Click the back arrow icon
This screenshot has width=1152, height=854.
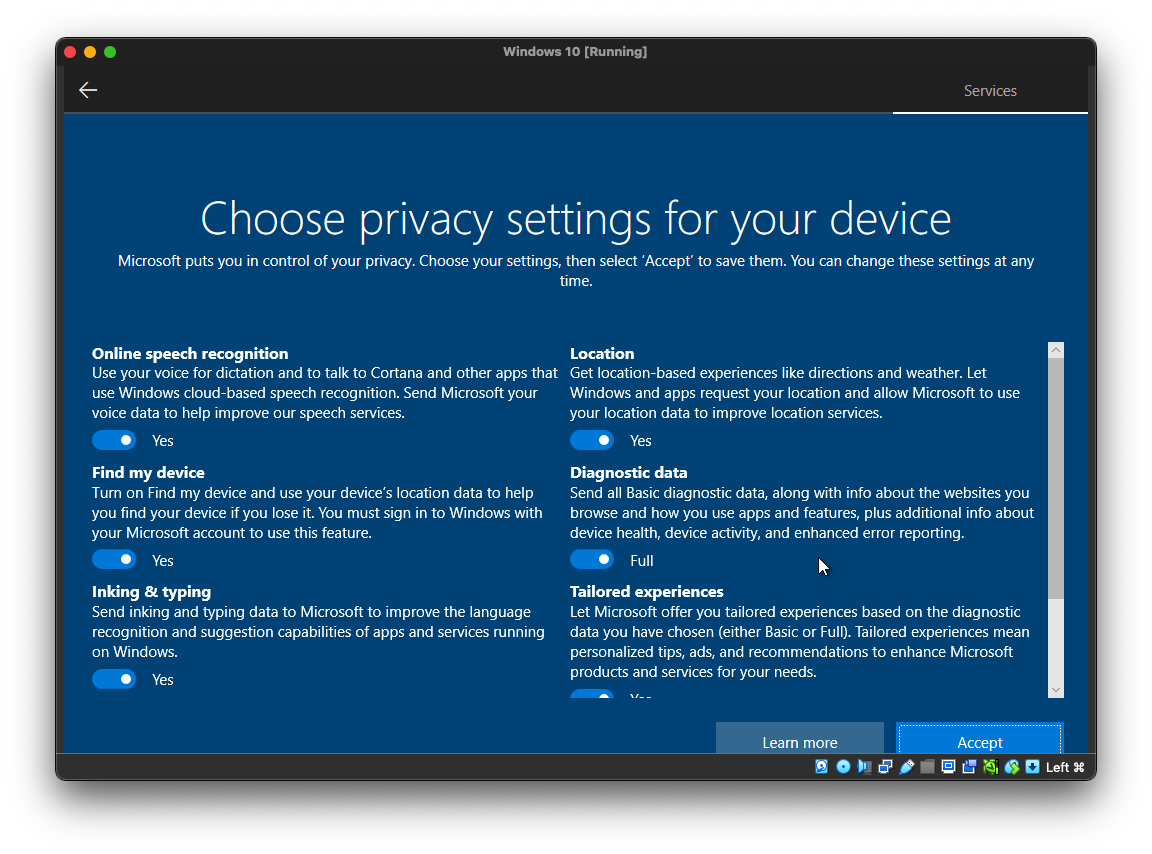click(x=88, y=90)
